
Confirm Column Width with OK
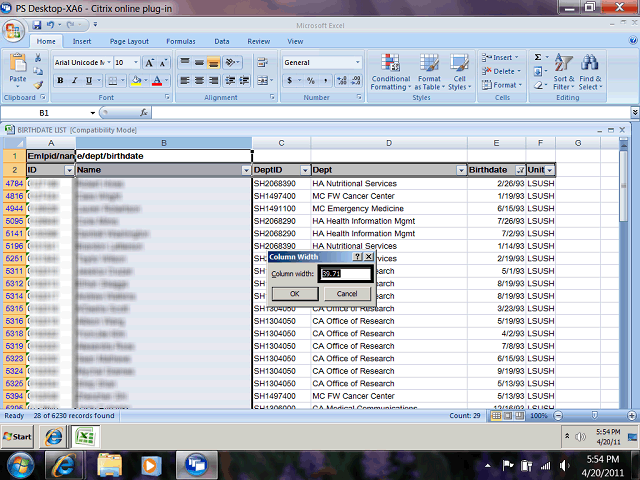point(295,294)
